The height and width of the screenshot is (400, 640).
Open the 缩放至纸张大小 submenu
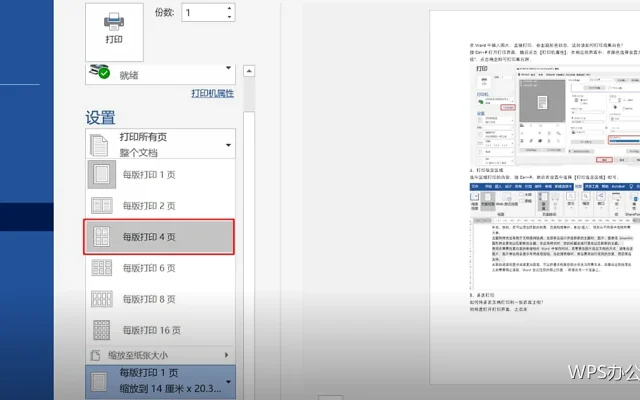pos(160,355)
